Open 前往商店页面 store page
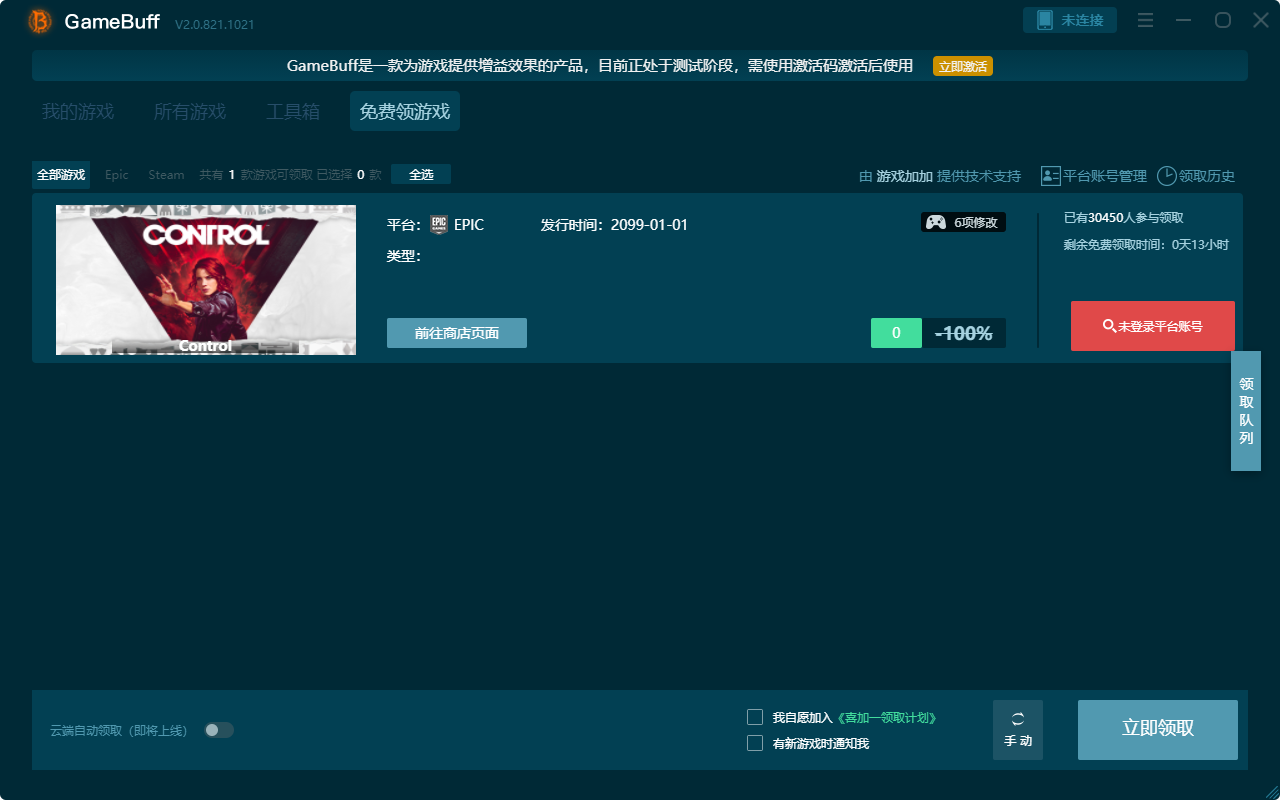The height and width of the screenshot is (800, 1280). (456, 333)
